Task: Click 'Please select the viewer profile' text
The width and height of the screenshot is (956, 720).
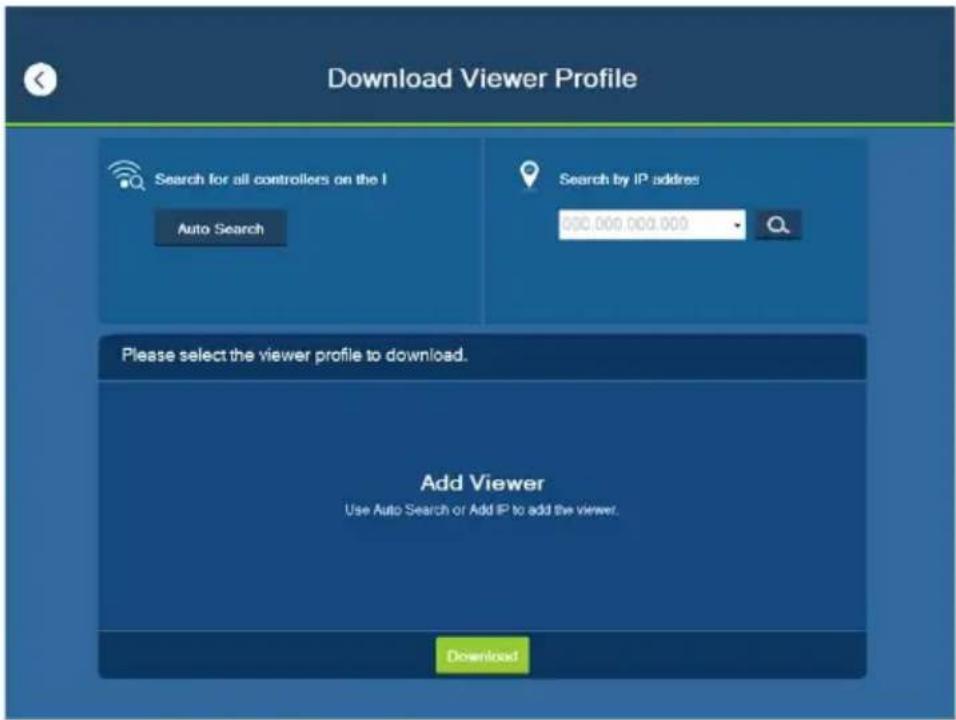Action: pos(294,355)
